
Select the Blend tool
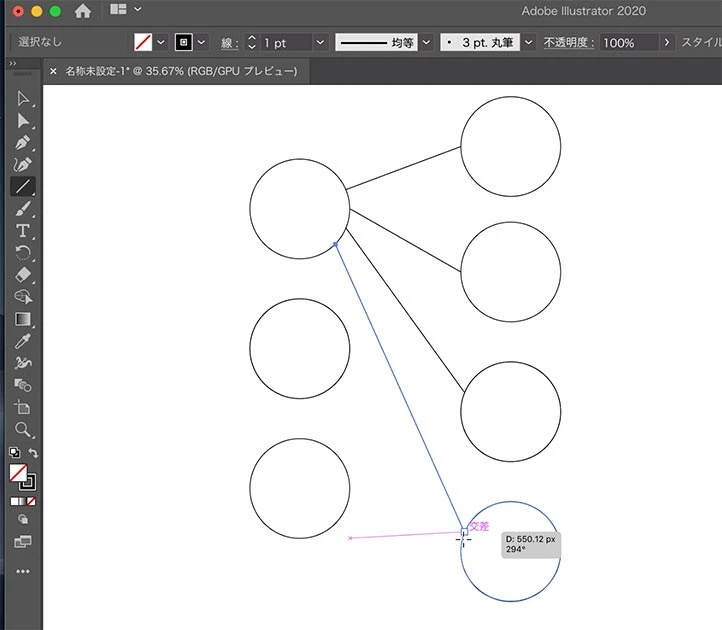(x=23, y=385)
